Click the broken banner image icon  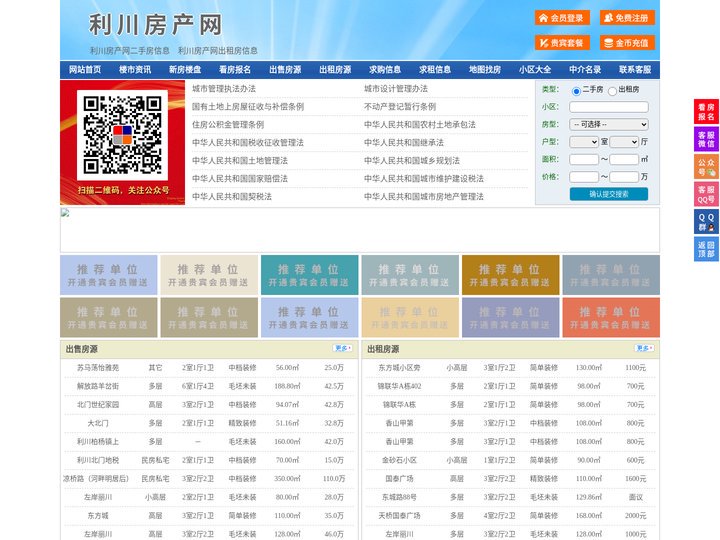tap(65, 213)
